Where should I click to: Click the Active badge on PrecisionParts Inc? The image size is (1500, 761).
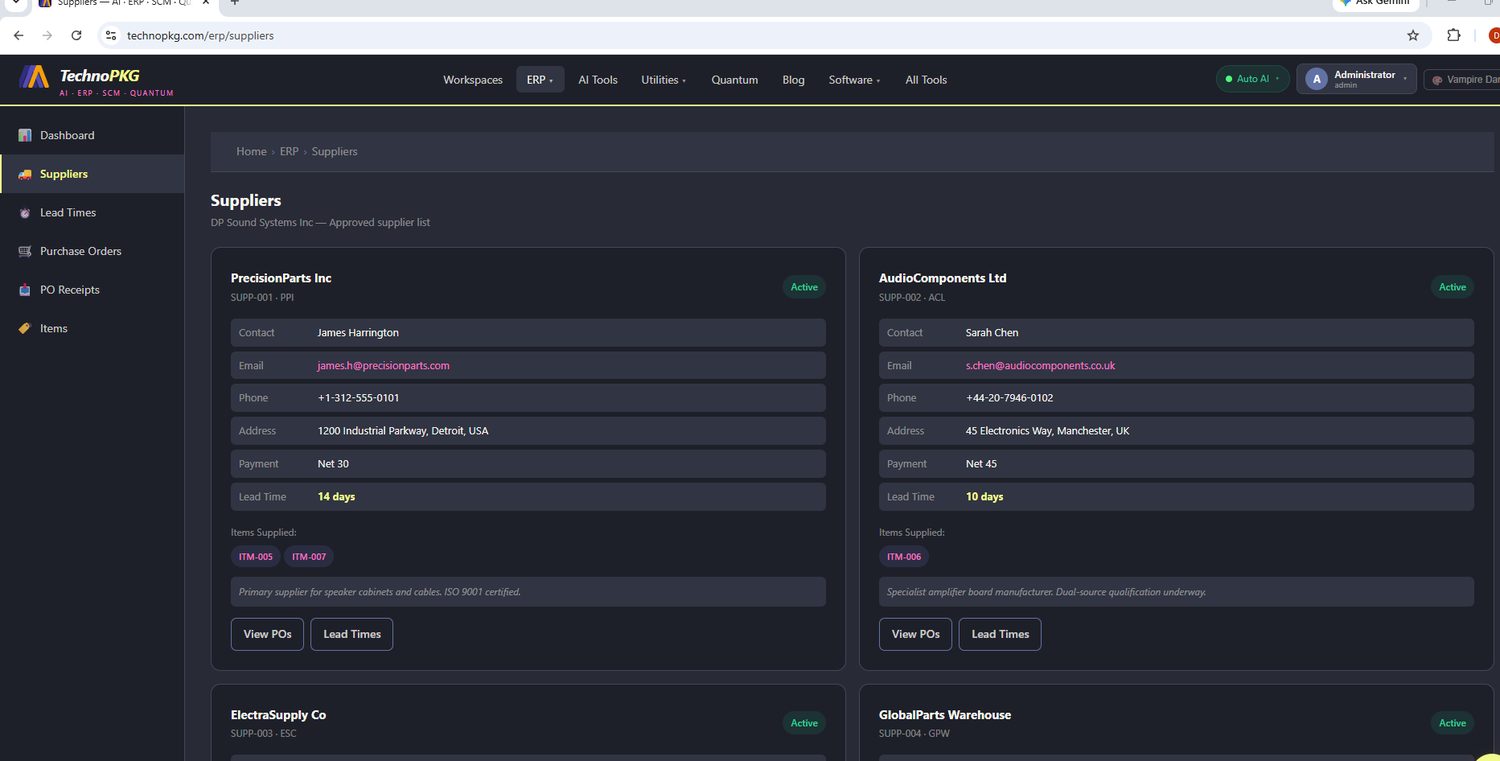coord(804,287)
